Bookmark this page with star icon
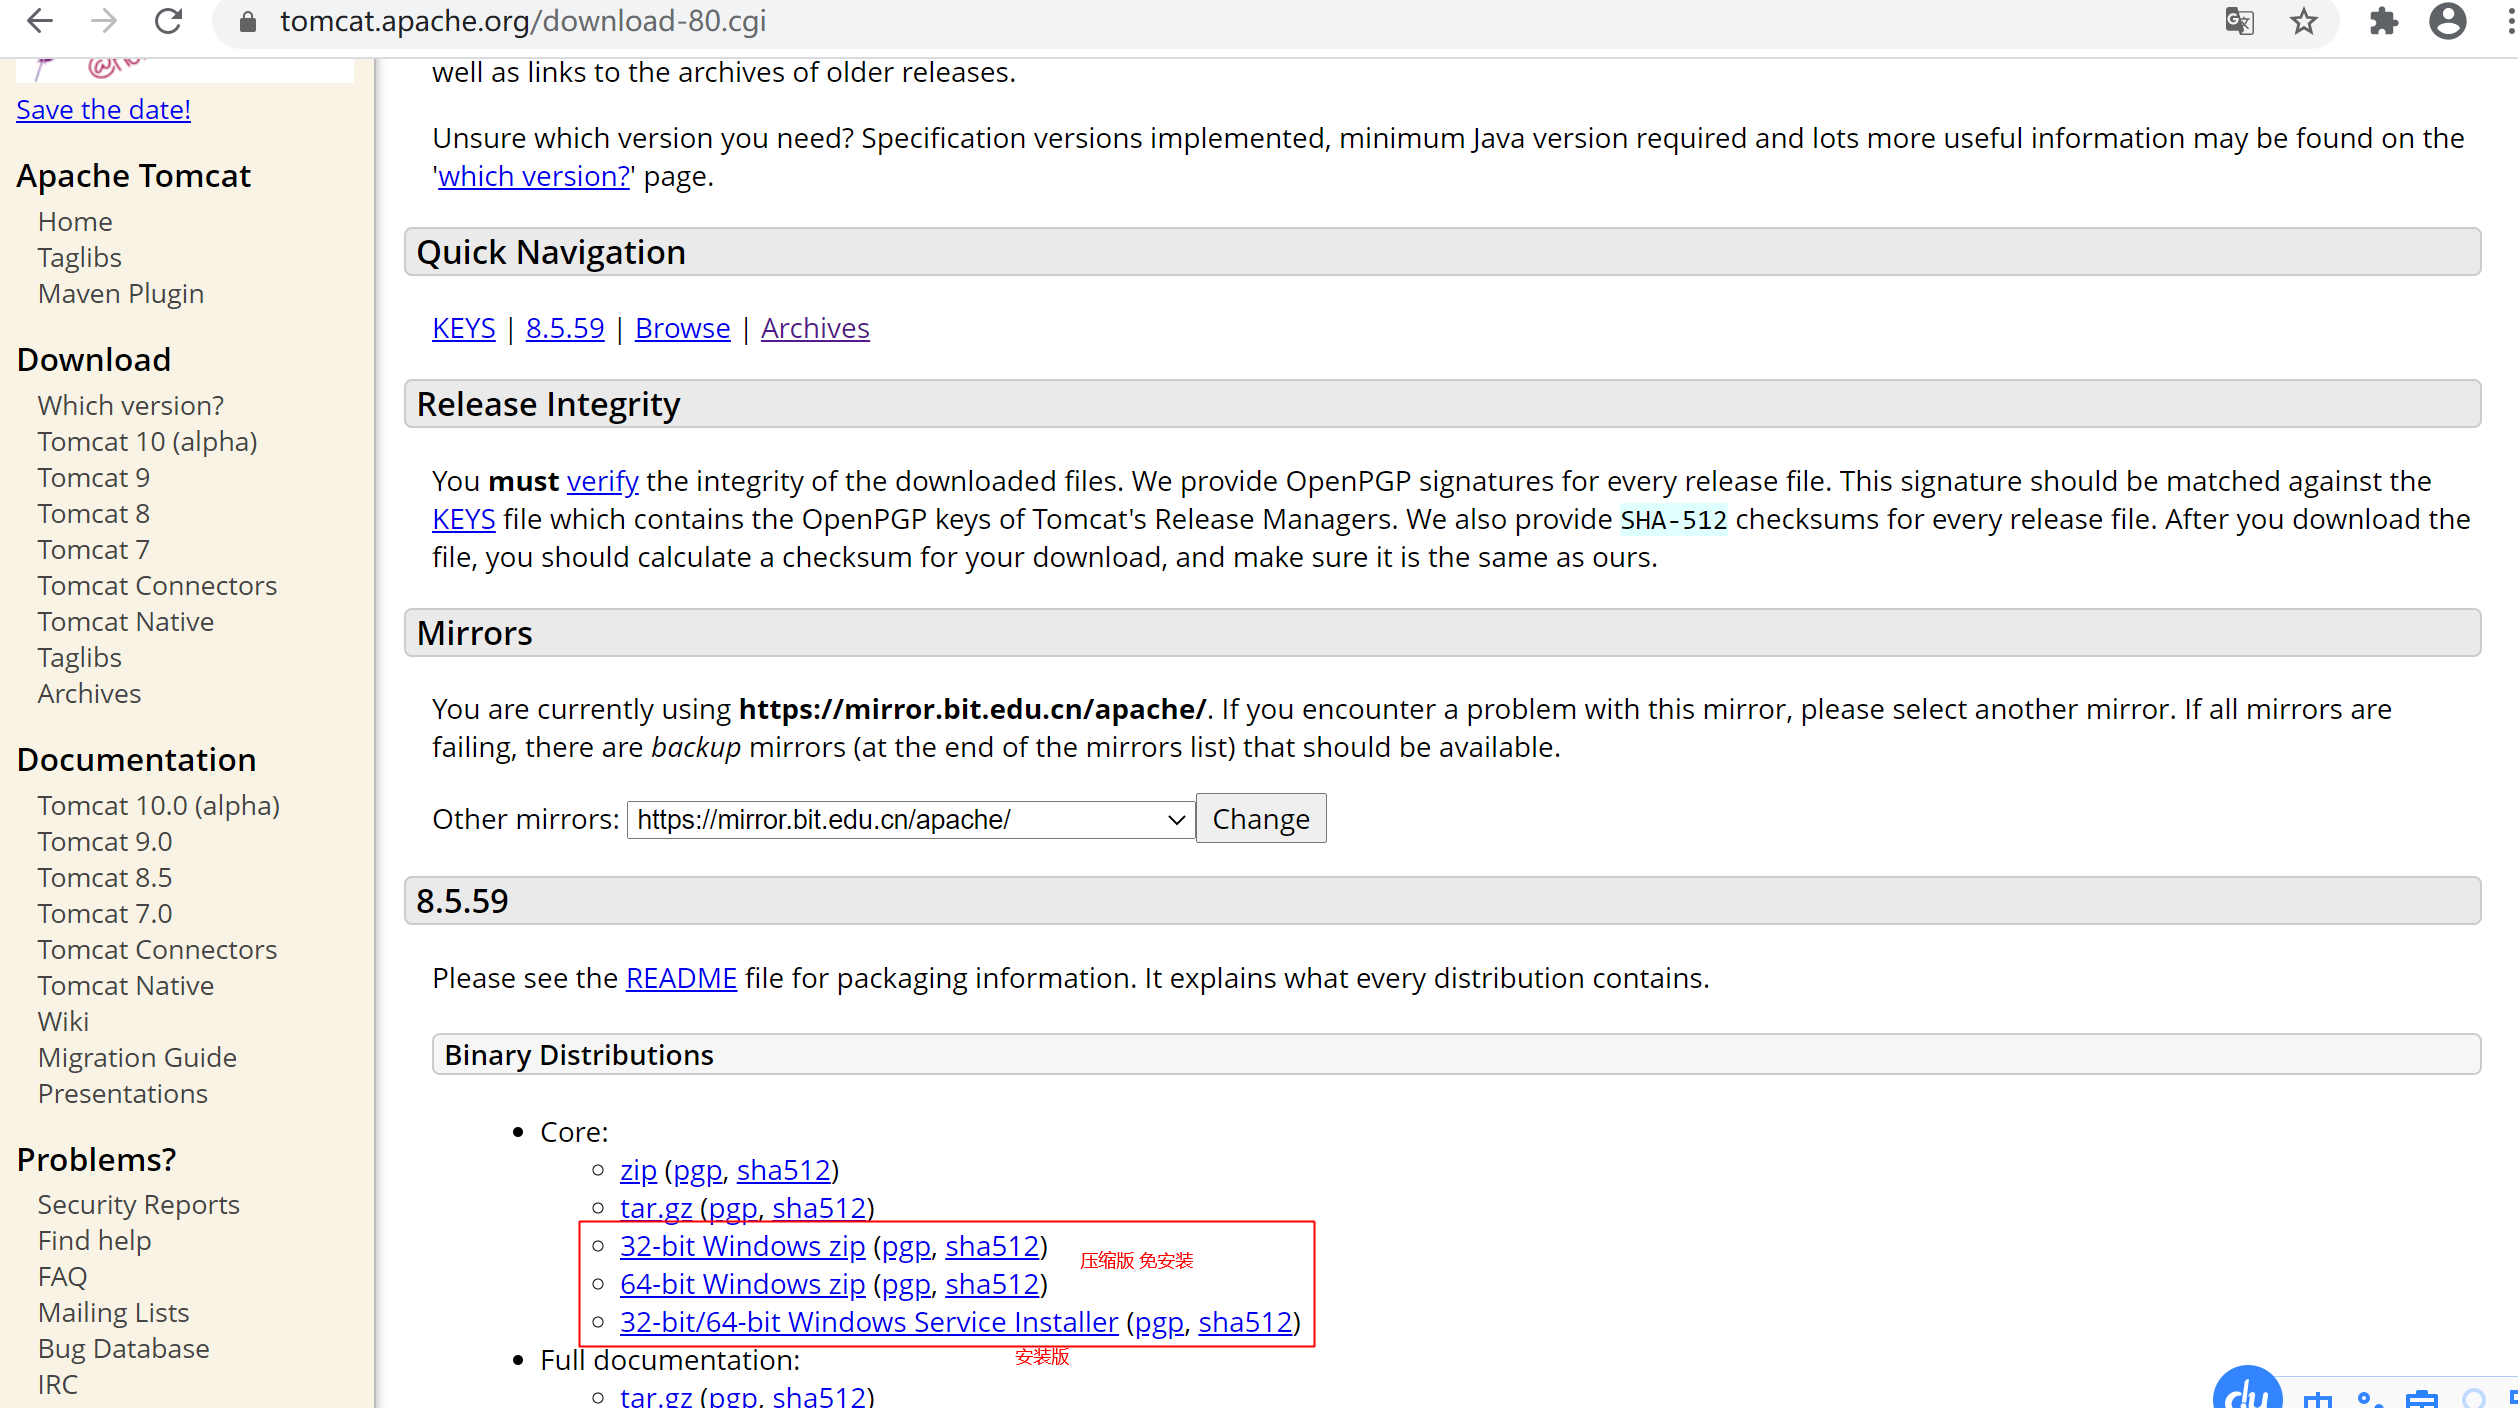 (2303, 21)
